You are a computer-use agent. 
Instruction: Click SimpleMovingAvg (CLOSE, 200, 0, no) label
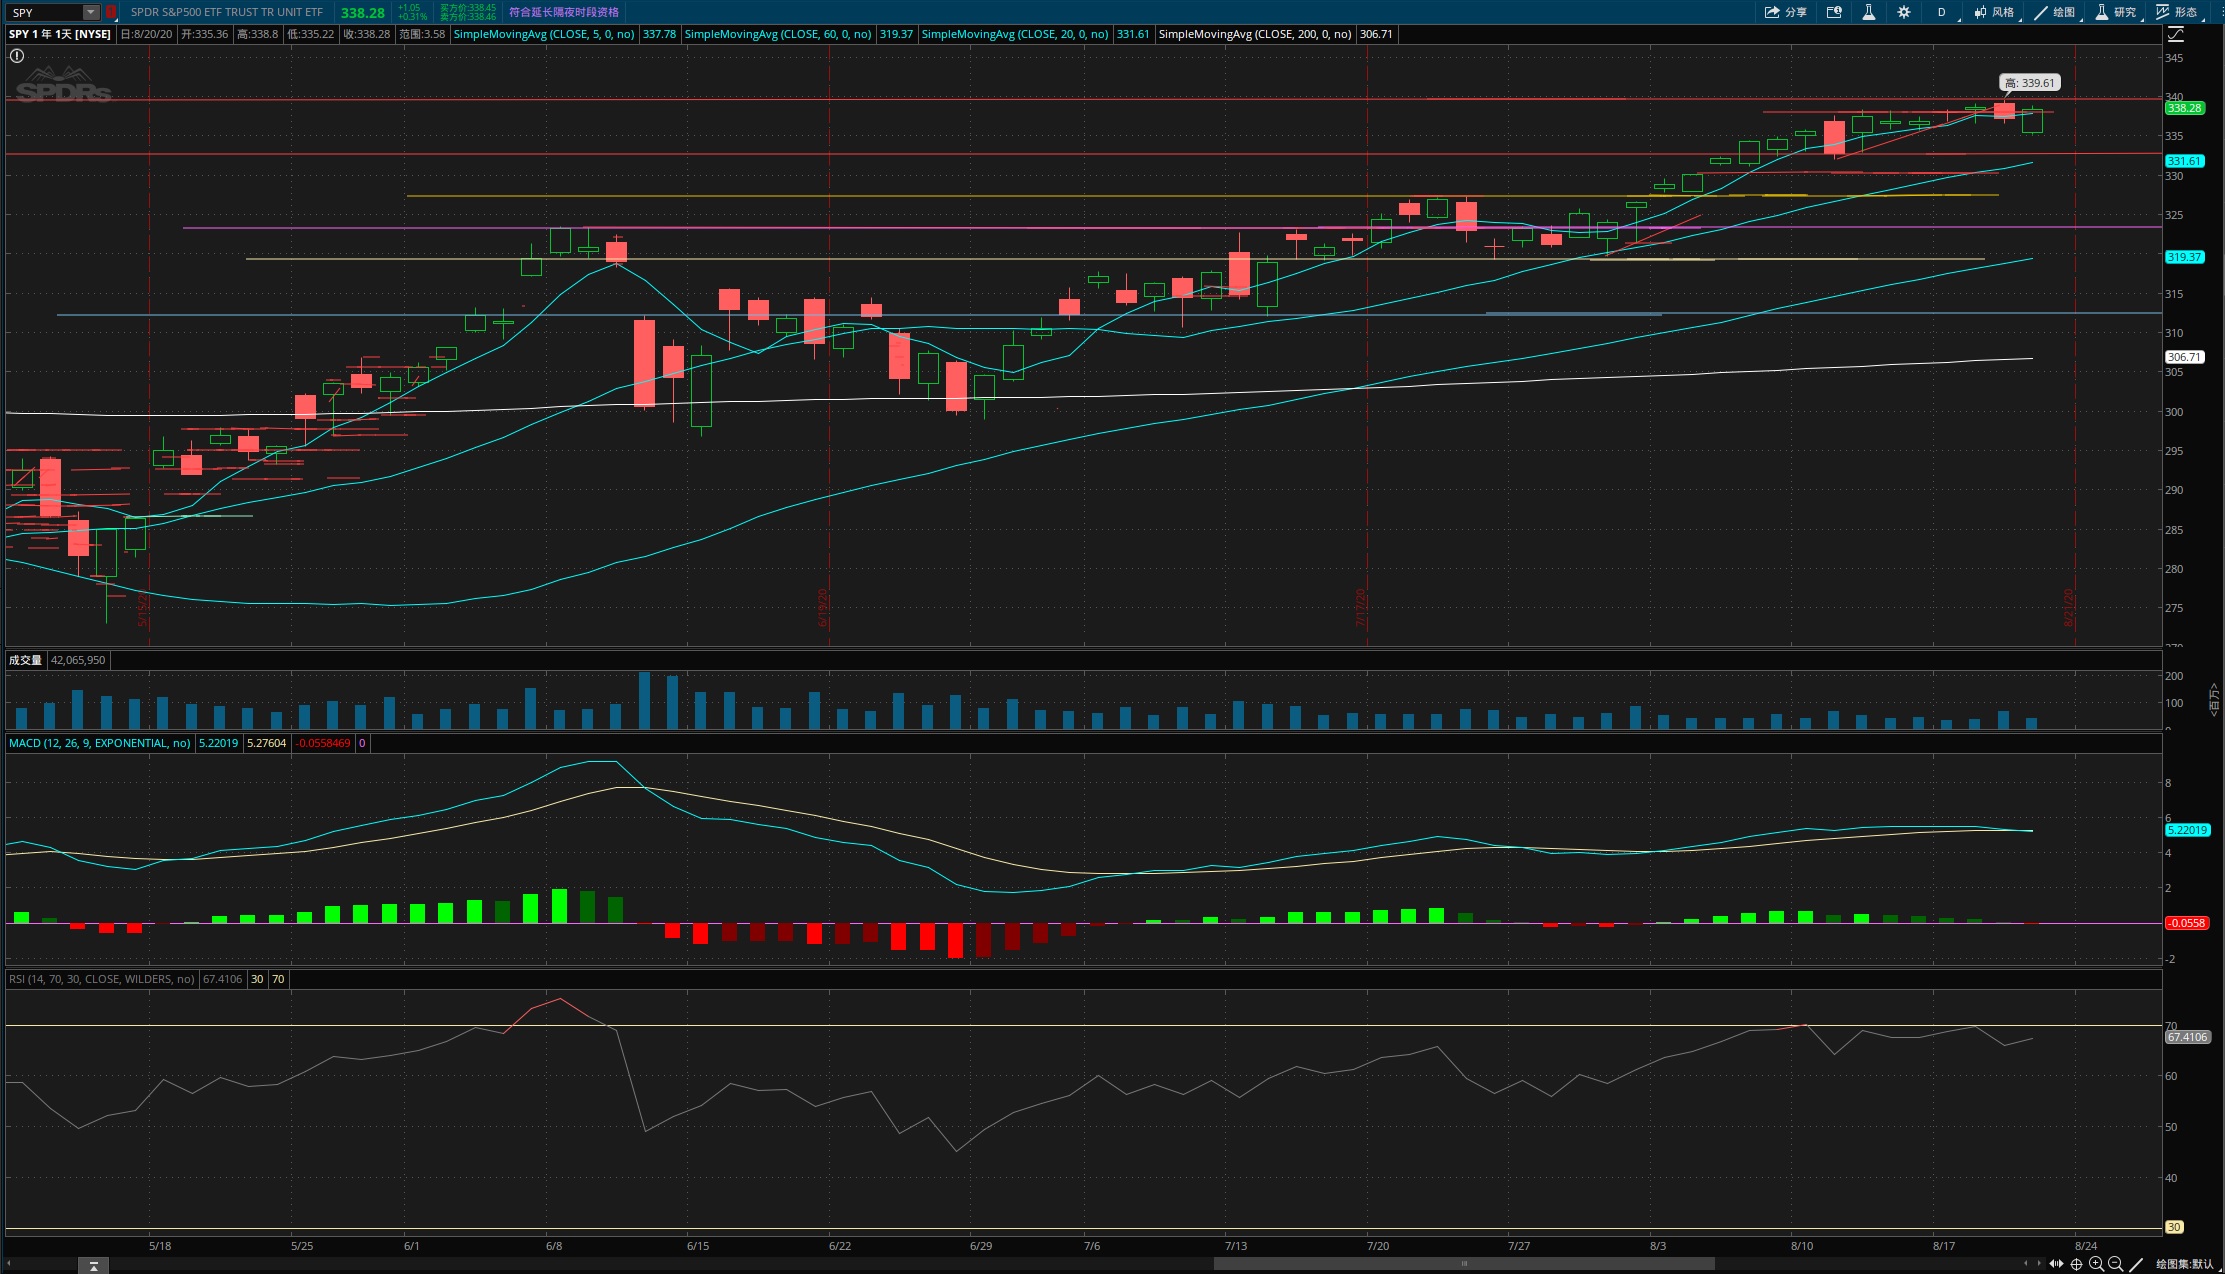[x=1254, y=34]
